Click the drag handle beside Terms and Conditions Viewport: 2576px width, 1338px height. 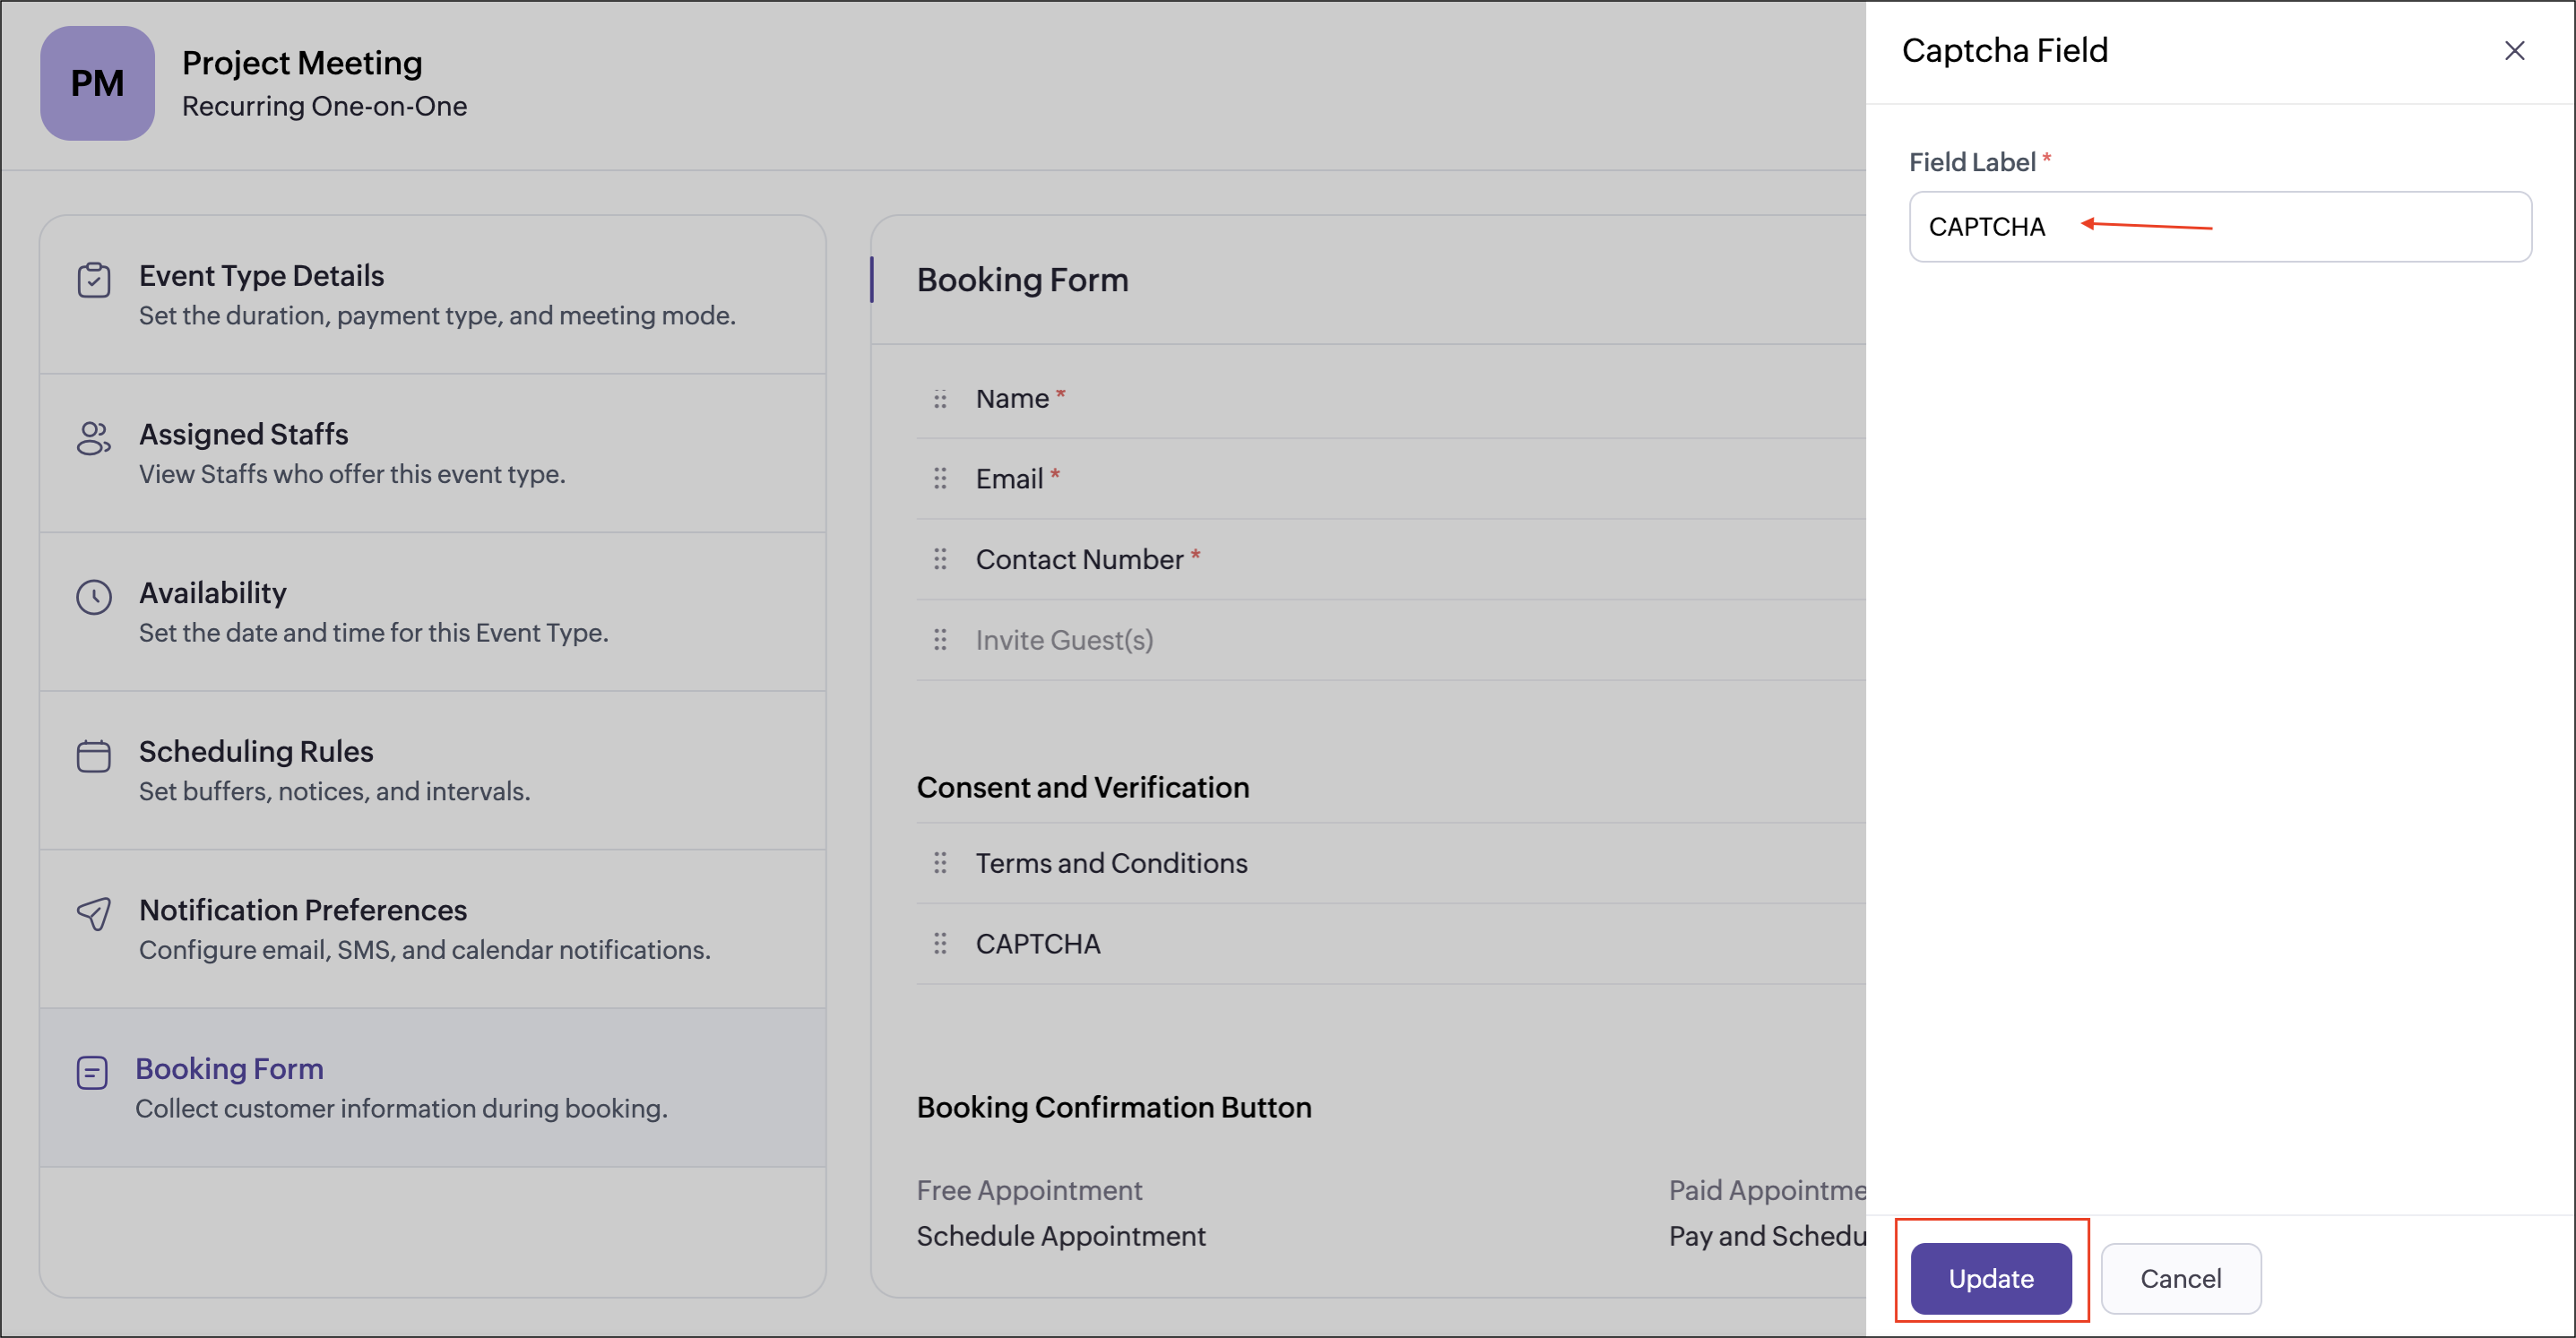940,863
